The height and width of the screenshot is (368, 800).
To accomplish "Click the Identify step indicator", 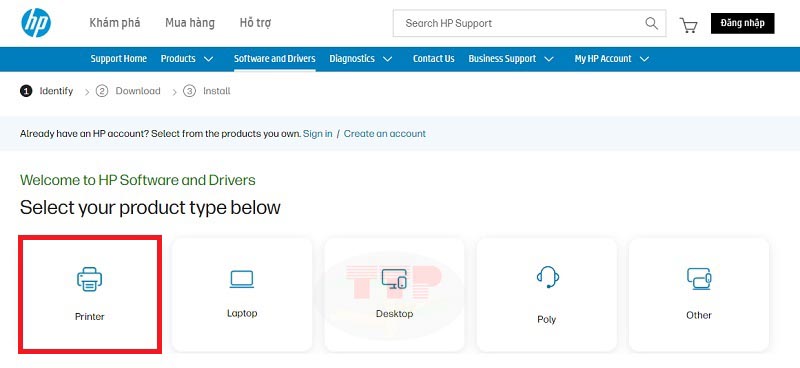I will [46, 91].
